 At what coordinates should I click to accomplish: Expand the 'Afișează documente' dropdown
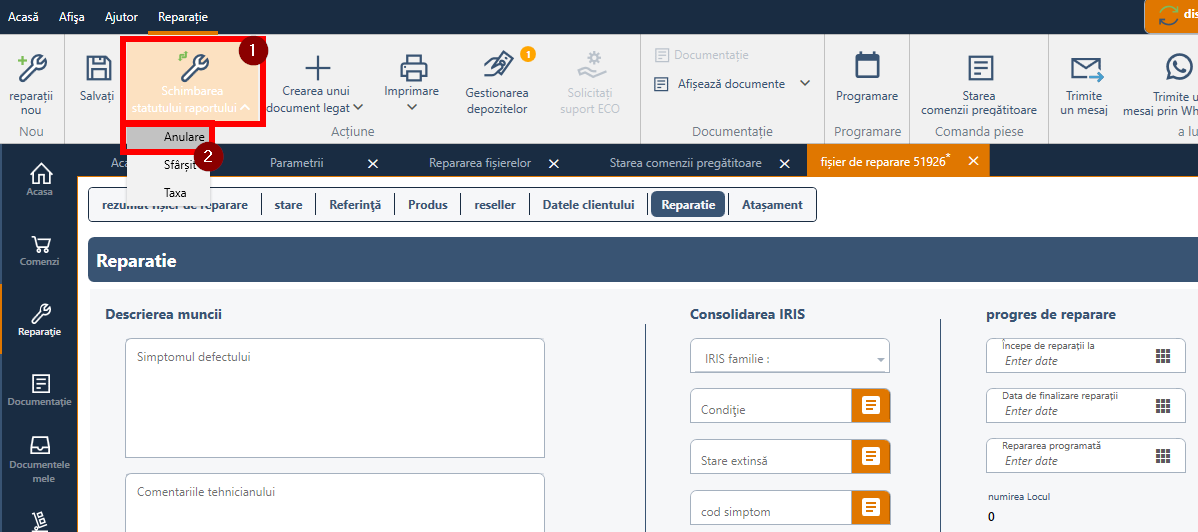point(805,83)
